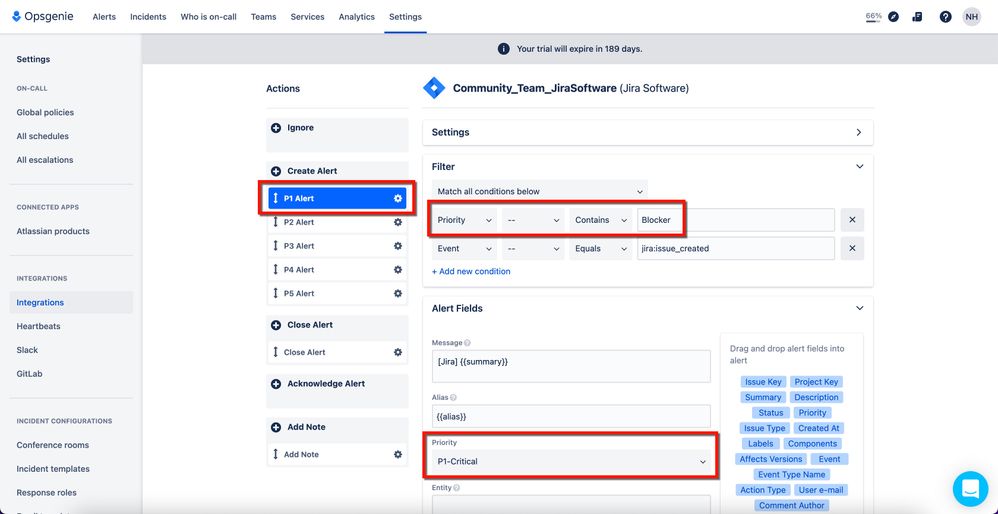Grab the reorder handle of P2 Alert
Viewport: 998px width, 514px height.
276,222
